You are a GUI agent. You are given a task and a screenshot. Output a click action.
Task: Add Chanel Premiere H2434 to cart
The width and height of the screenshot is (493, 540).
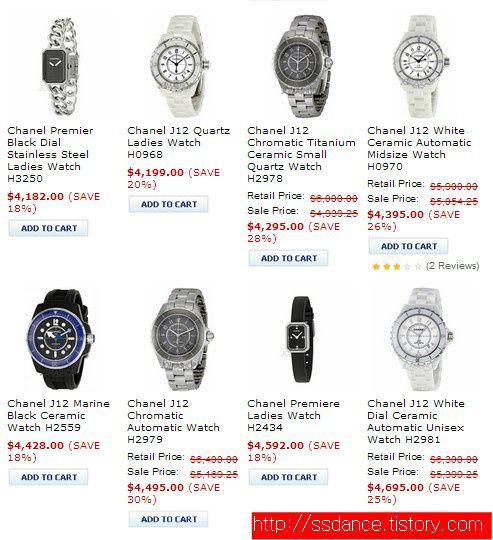(289, 477)
